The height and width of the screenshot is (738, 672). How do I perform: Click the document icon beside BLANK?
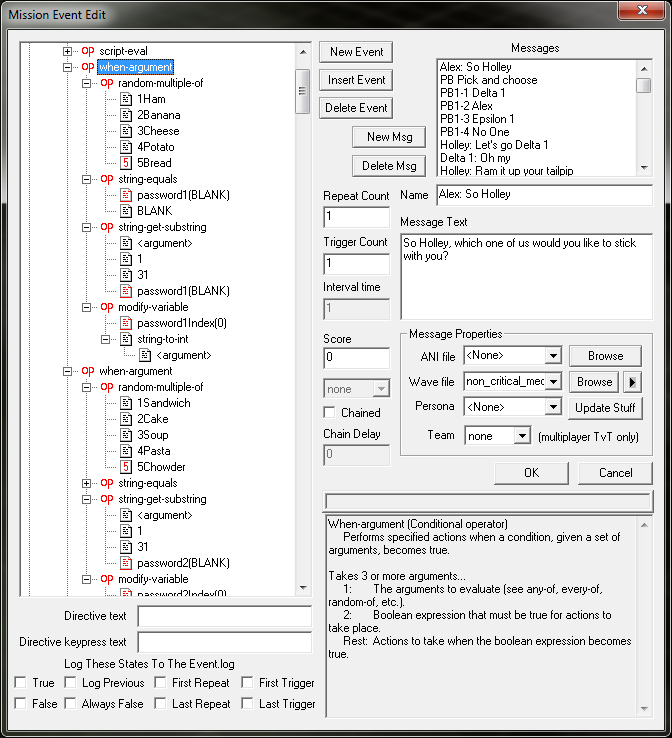(126, 211)
